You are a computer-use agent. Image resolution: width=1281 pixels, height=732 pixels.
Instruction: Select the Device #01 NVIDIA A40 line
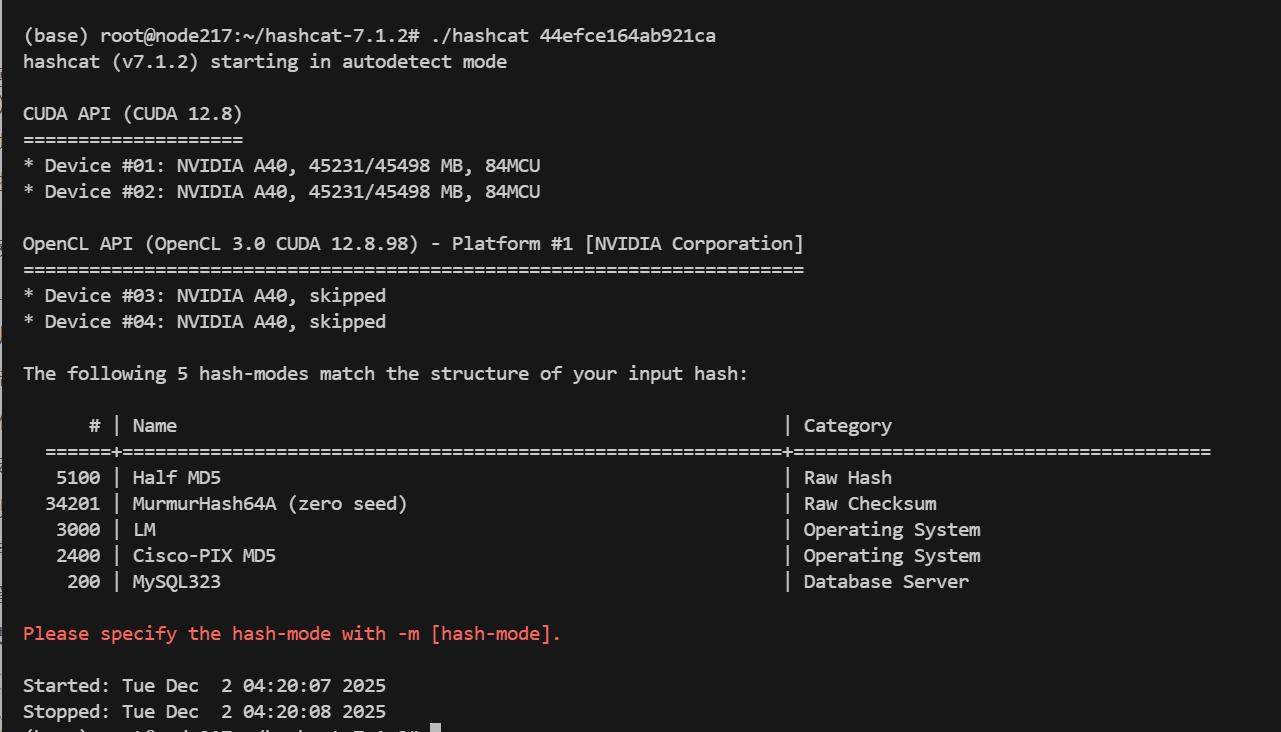point(281,166)
